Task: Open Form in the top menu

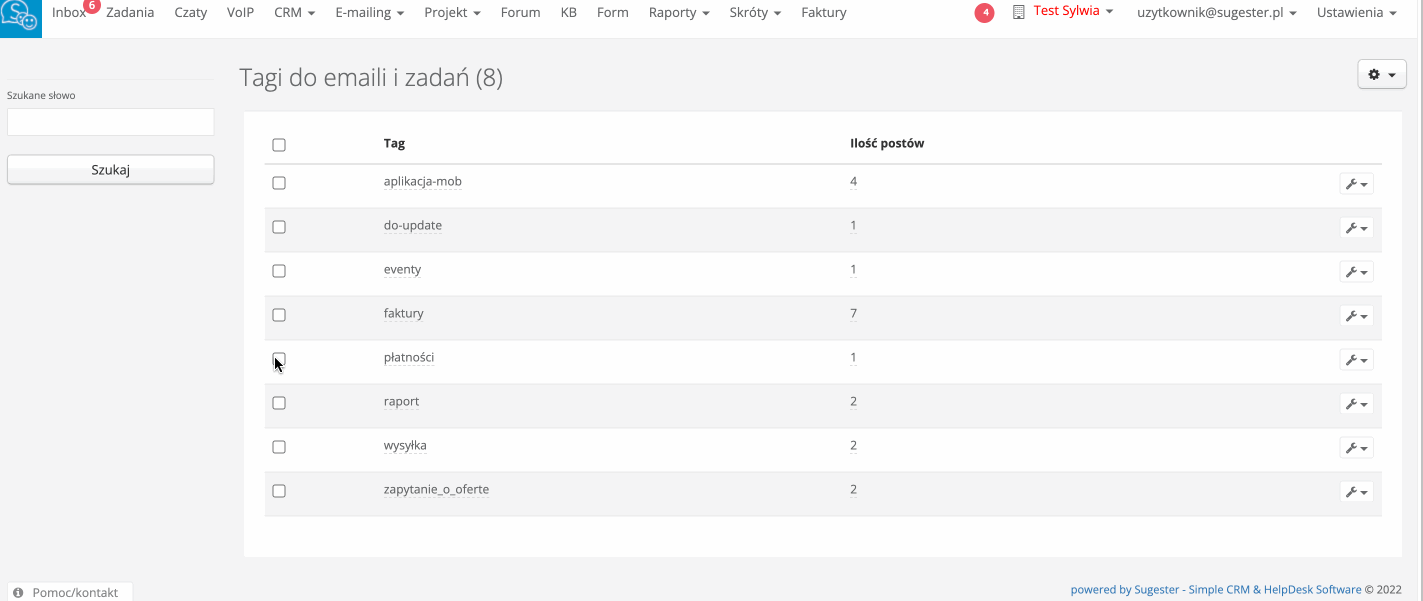Action: tap(613, 13)
